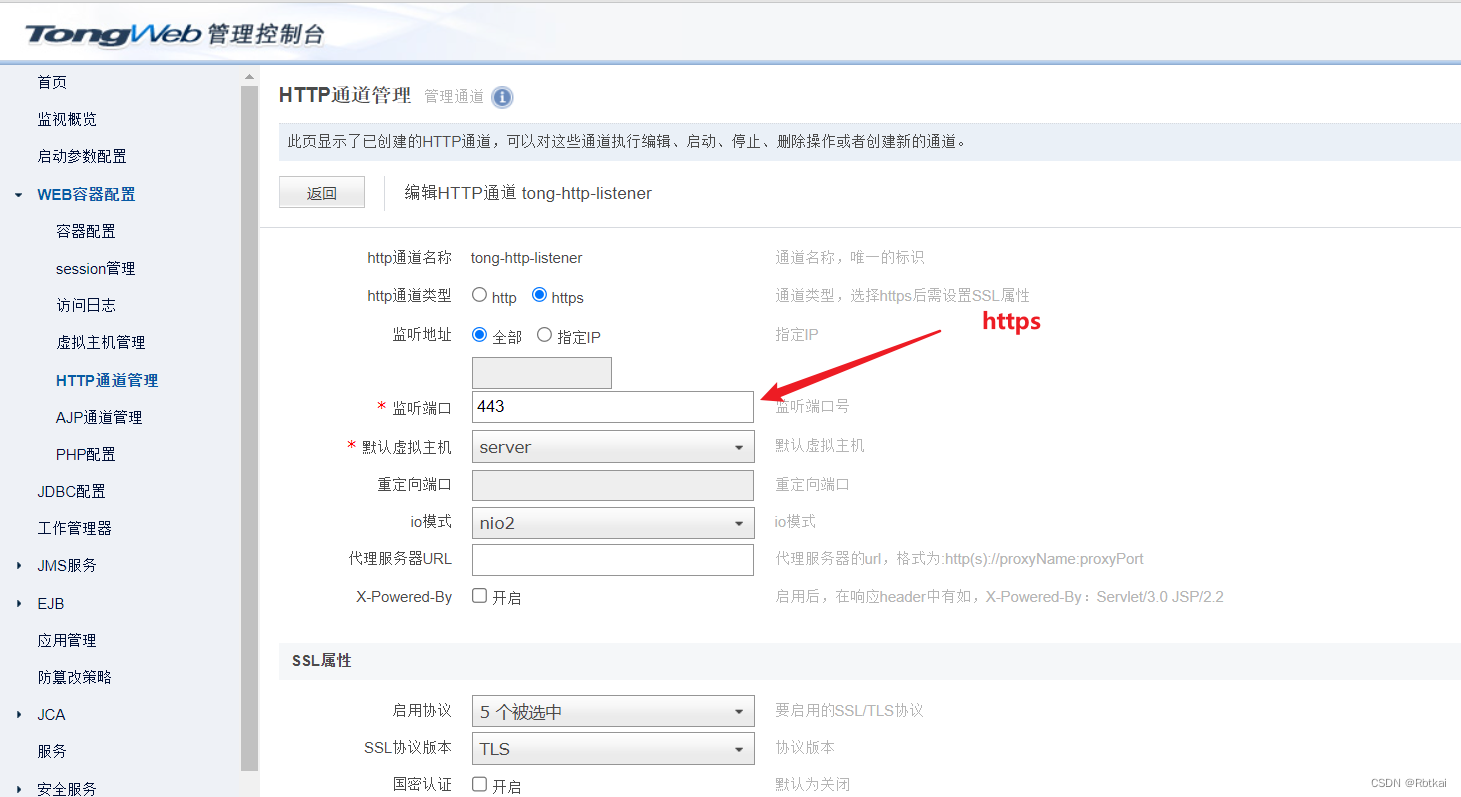This screenshot has height=797, width=1461.
Task: Select the https channel type radio
Action: pyautogui.click(x=540, y=295)
